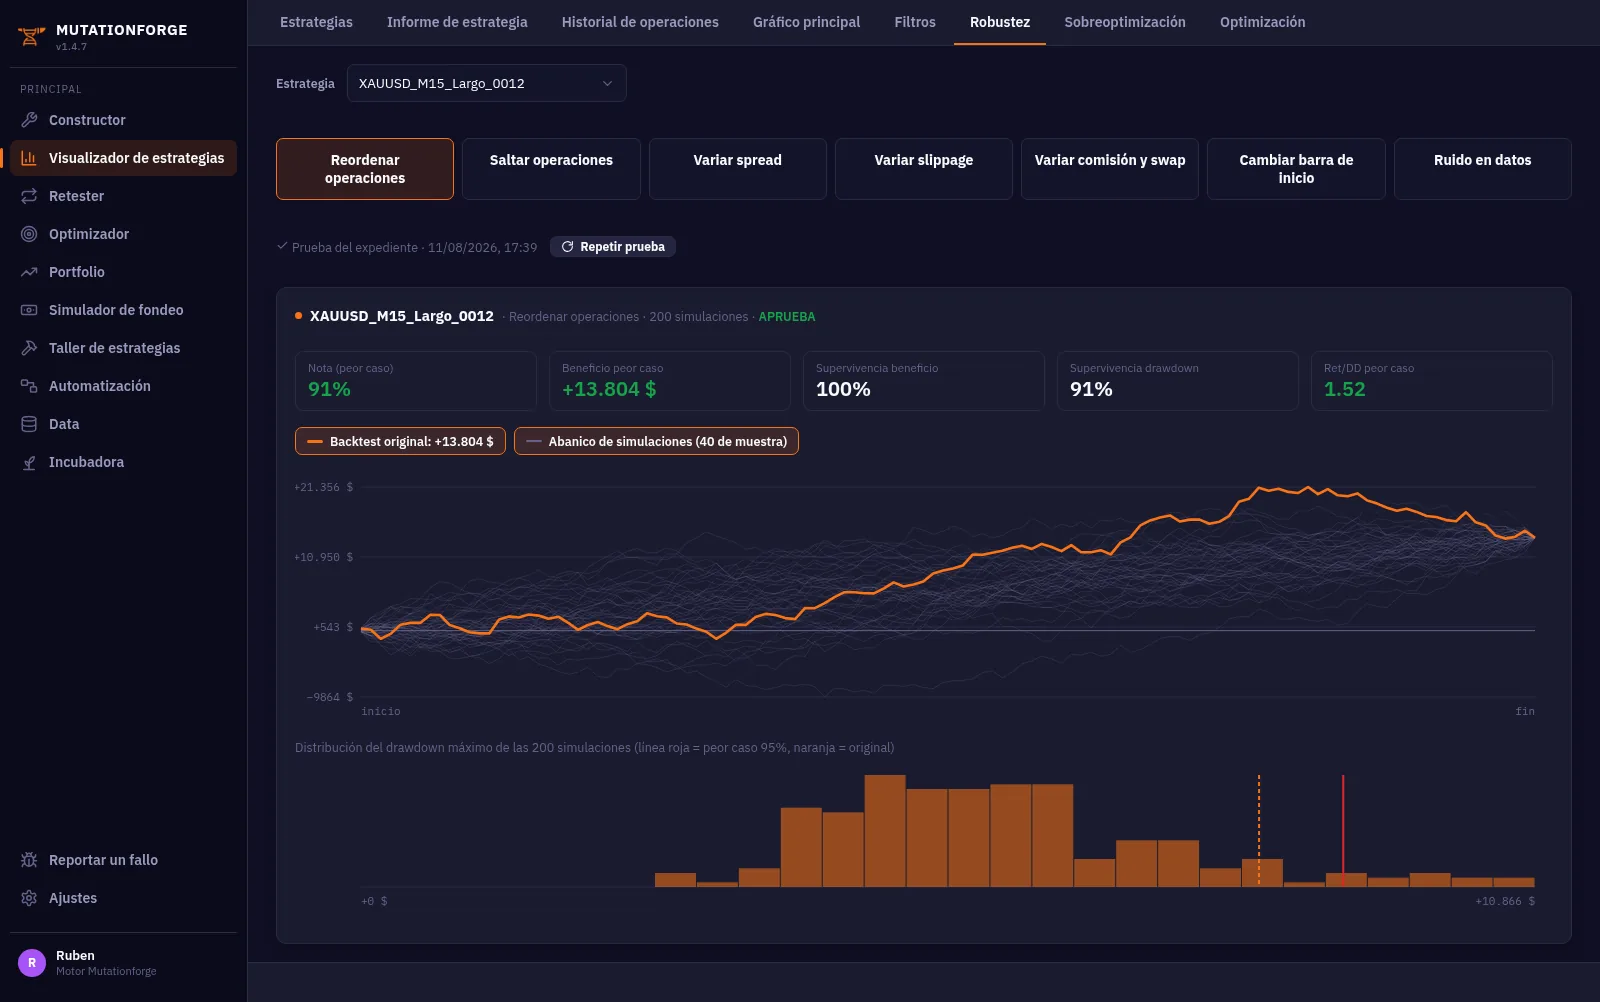Open the Filtros tab
Image resolution: width=1600 pixels, height=1002 pixels.
tap(915, 22)
